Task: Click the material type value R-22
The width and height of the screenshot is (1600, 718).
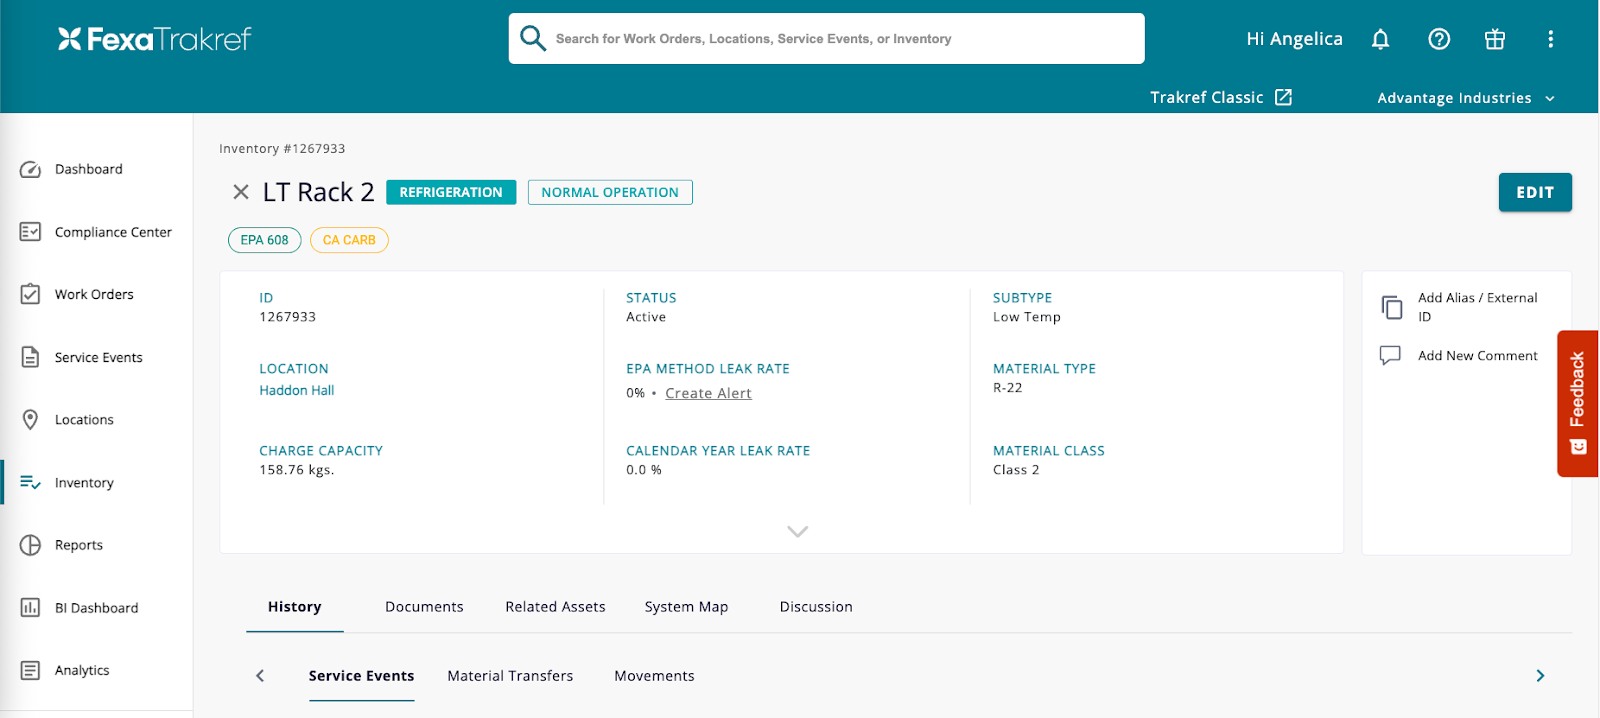Action: click(1007, 388)
